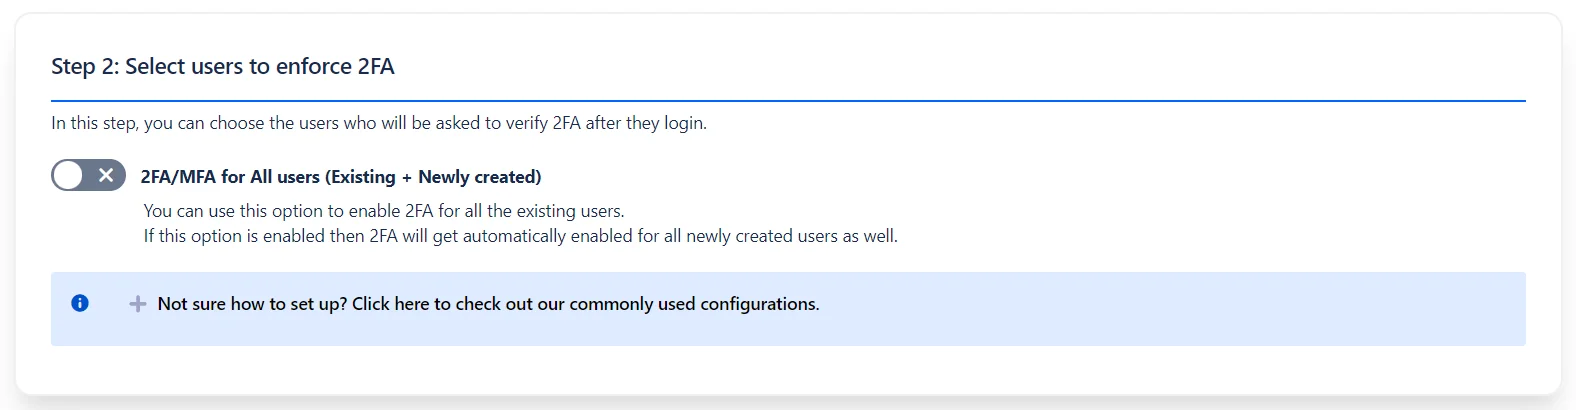
Task: Enable the 2FA/MFA for All users toggle
Action: pyautogui.click(x=88, y=176)
